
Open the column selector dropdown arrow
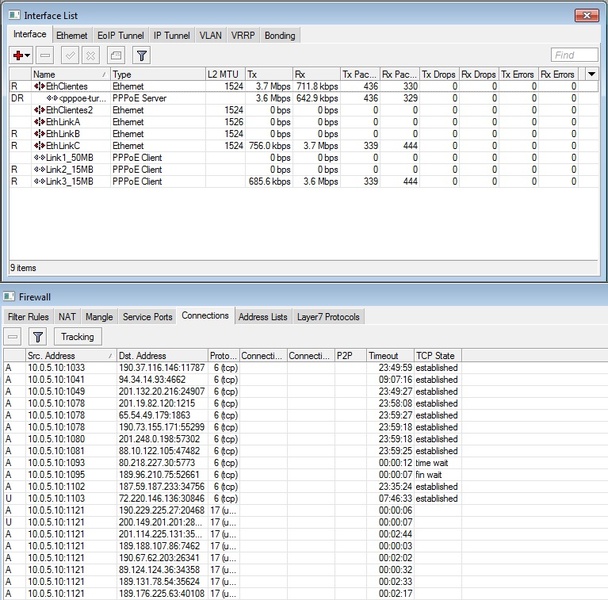point(591,74)
